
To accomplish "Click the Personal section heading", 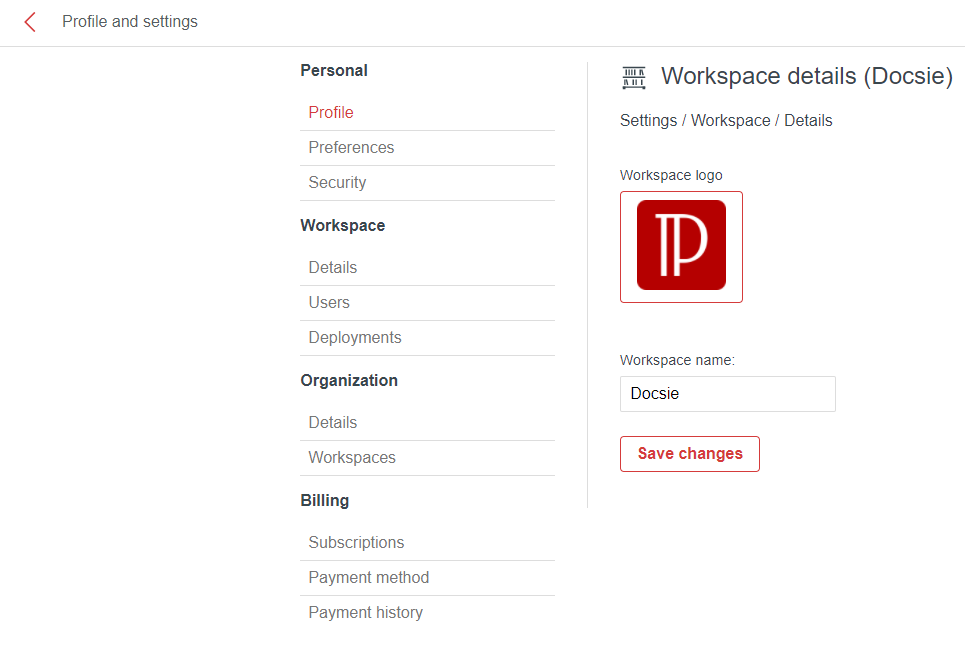I will click(x=334, y=71).
